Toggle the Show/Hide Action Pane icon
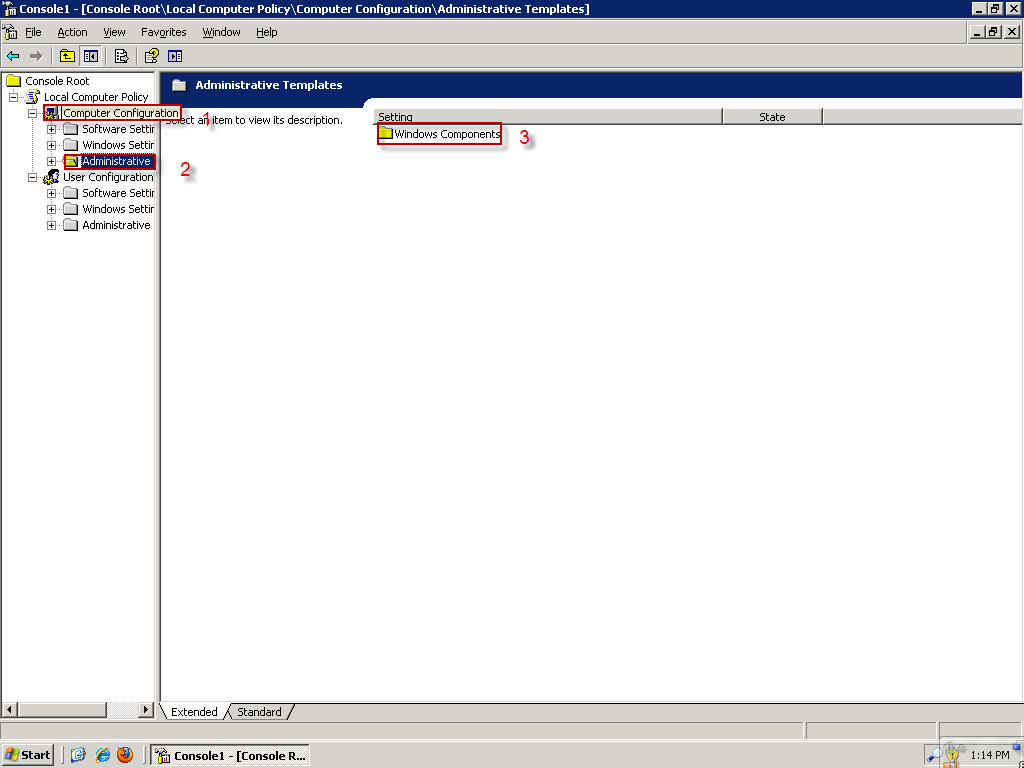 pos(175,56)
